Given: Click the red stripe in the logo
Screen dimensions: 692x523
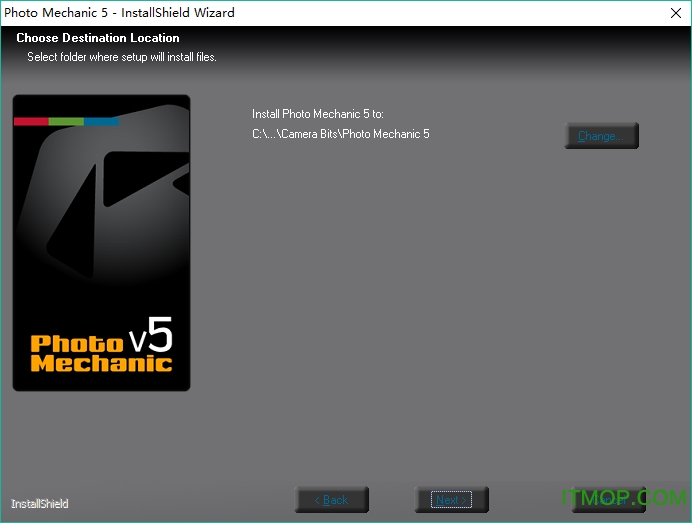Looking at the screenshot, I should 31,122.
